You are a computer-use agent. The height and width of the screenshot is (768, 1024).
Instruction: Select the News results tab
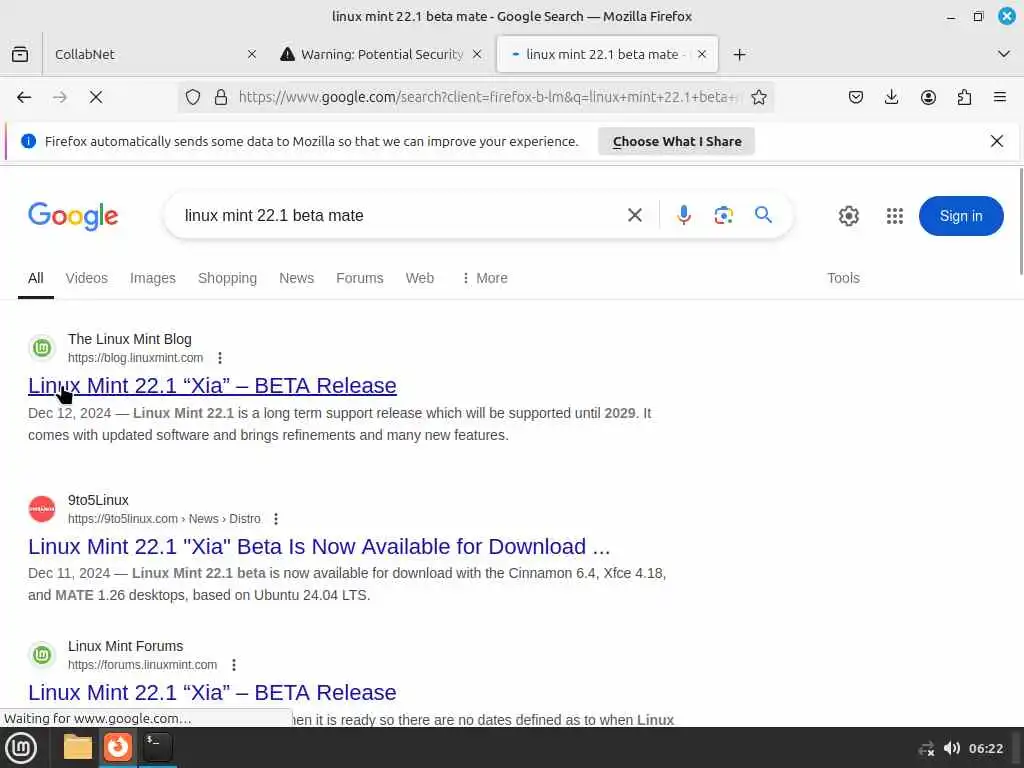296,278
